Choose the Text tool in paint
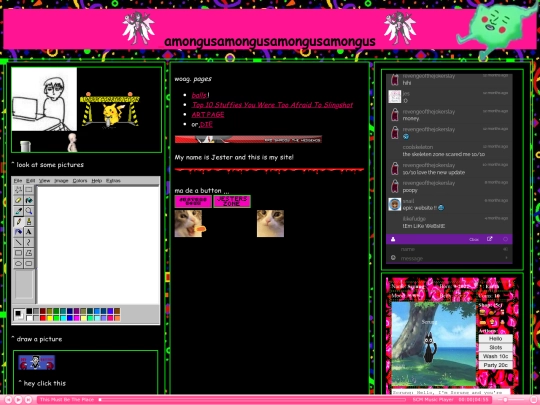The image size is (540, 405). click(x=29, y=232)
